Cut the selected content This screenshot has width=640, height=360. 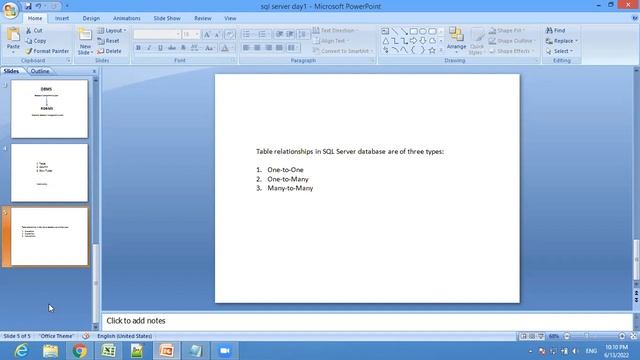(34, 31)
